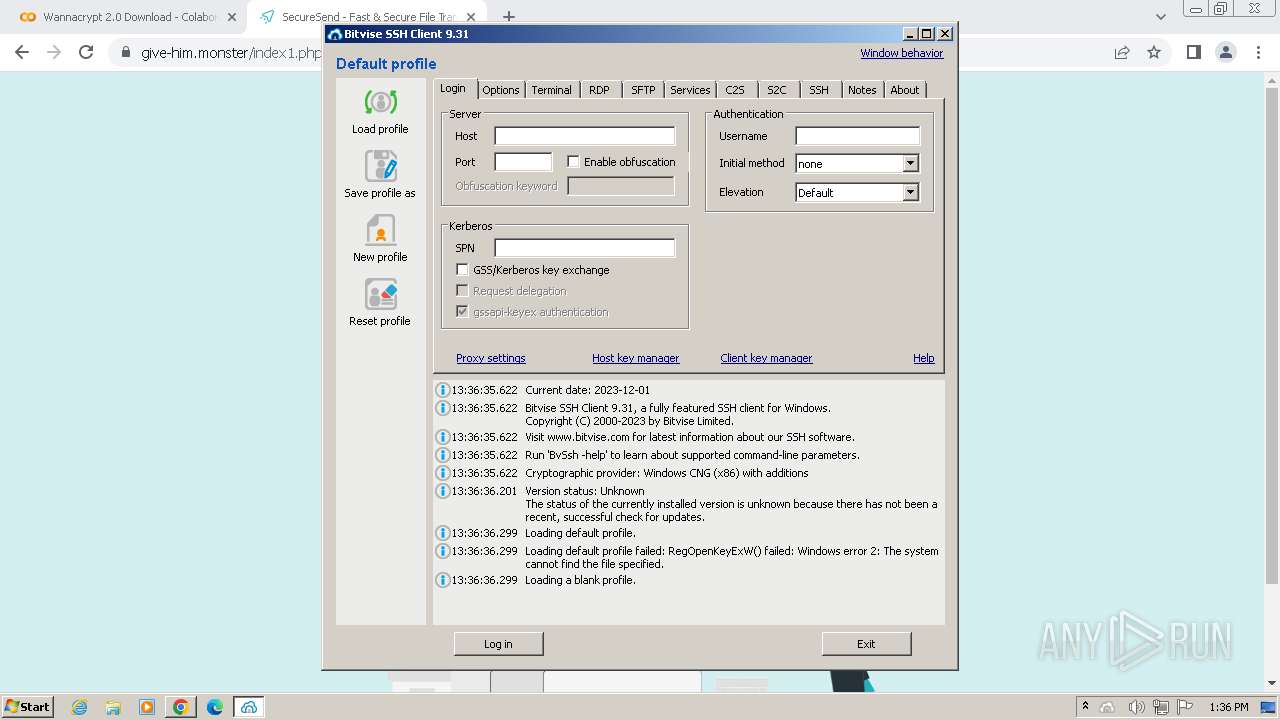Open Chrome tab search chevron
The image size is (1280, 720).
(x=1160, y=17)
